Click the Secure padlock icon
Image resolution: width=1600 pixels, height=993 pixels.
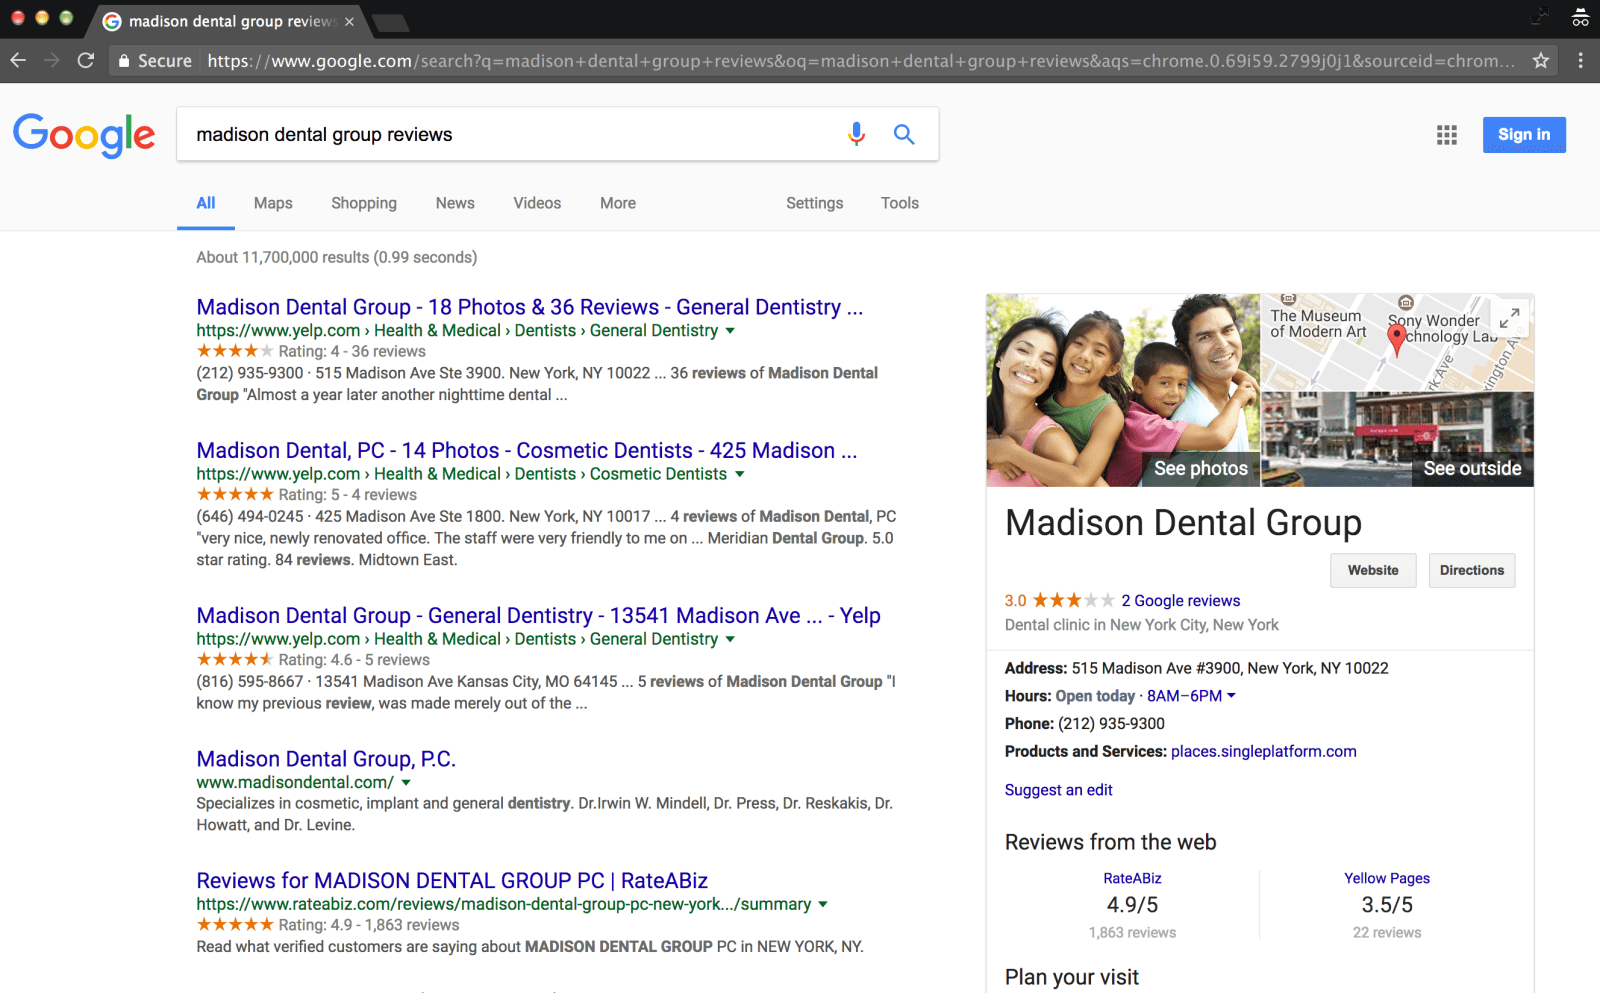(124, 61)
